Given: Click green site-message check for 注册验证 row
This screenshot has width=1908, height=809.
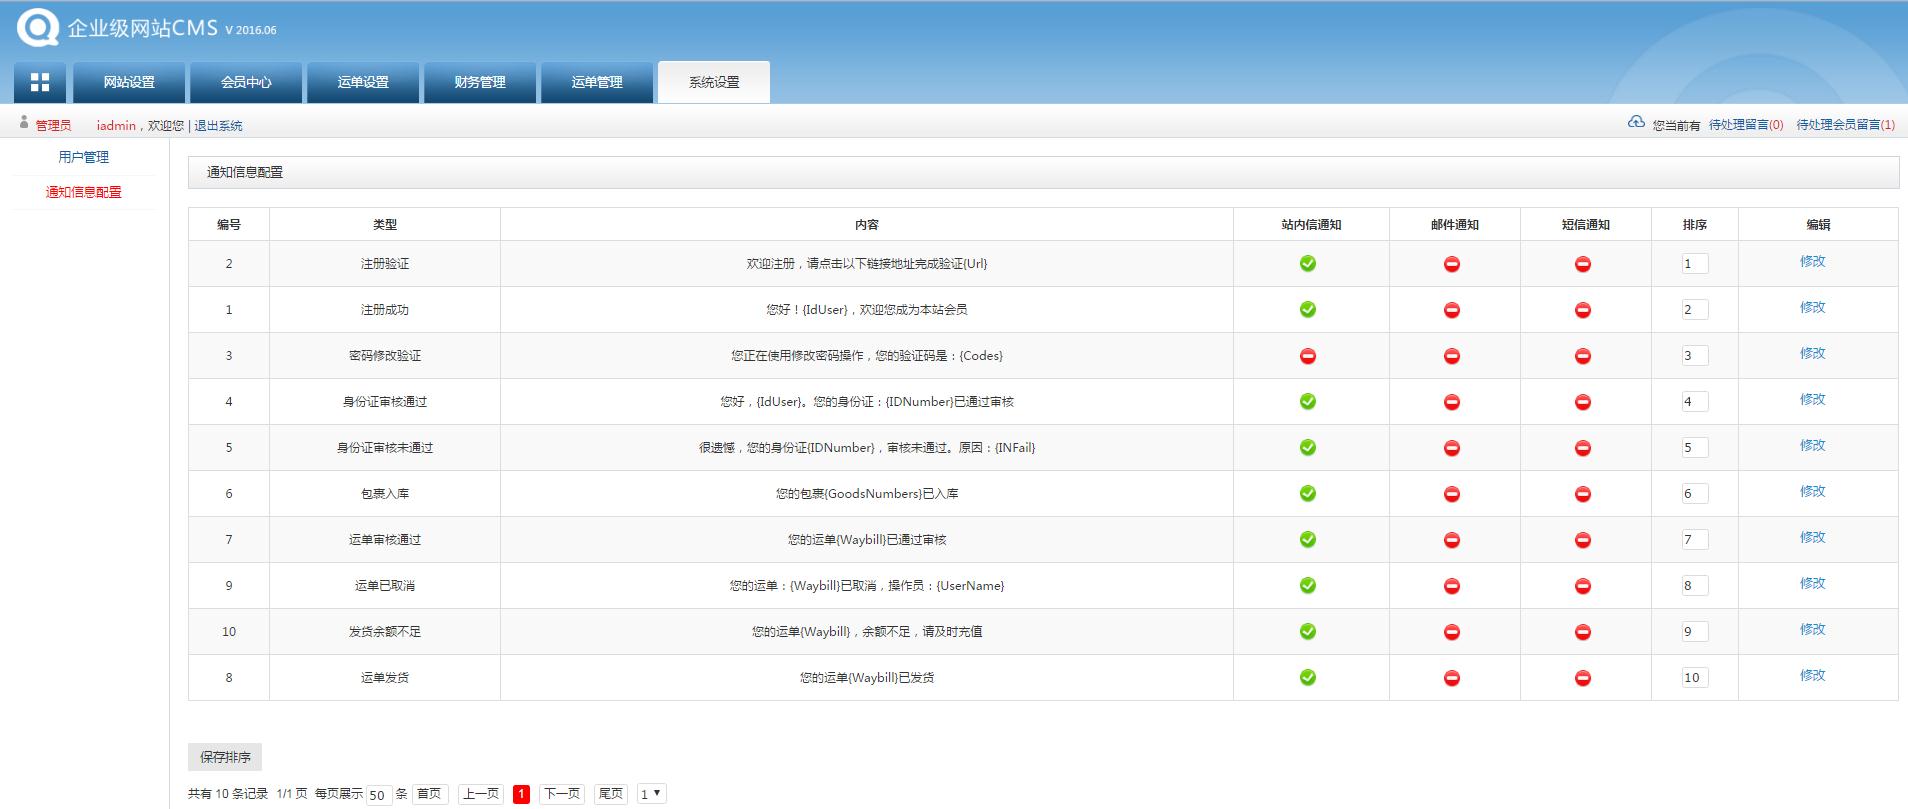Looking at the screenshot, I should click(x=1307, y=264).
